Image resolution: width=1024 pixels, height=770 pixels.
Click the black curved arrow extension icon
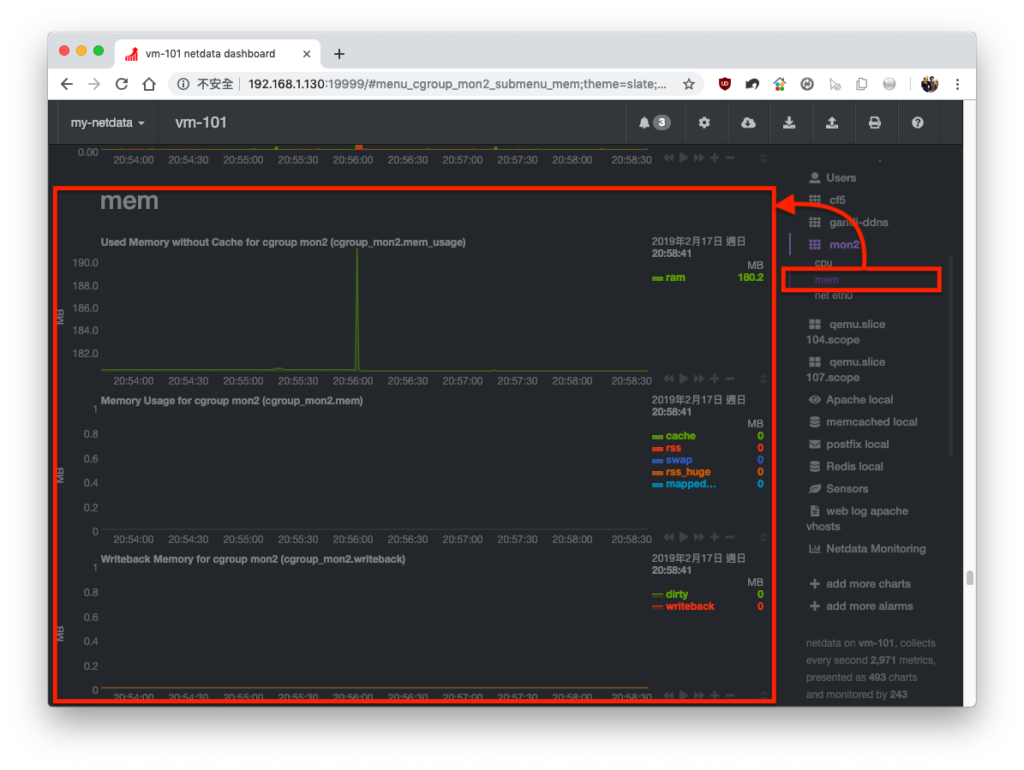point(752,84)
